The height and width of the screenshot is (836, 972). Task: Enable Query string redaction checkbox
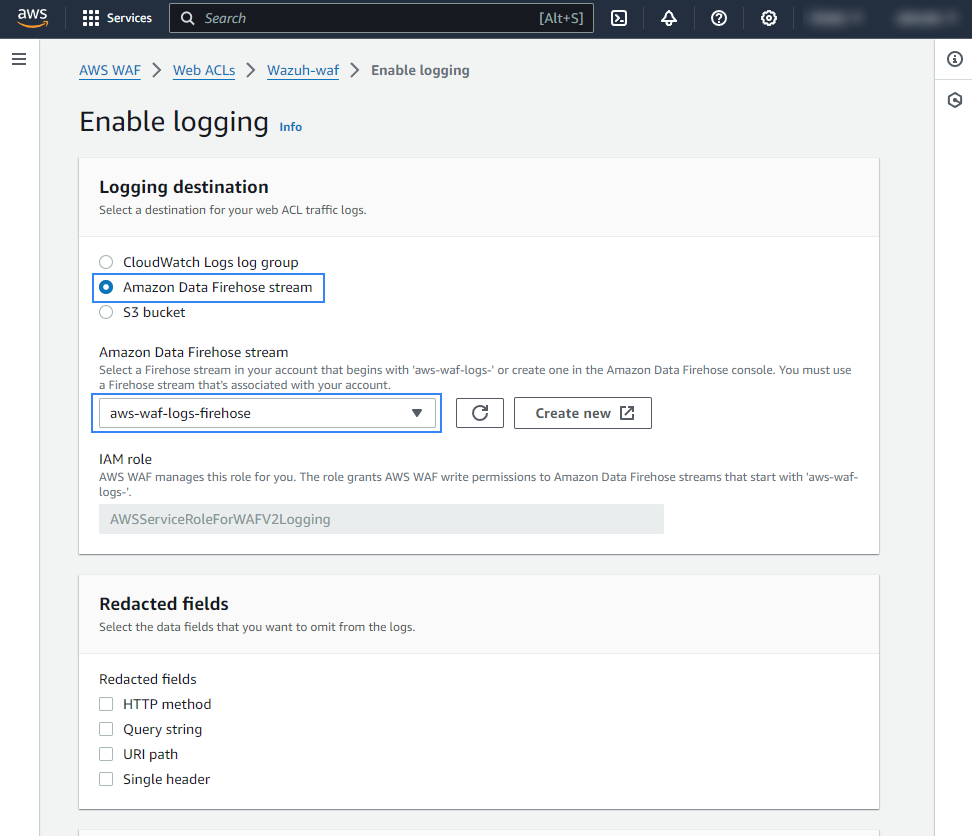(x=106, y=729)
